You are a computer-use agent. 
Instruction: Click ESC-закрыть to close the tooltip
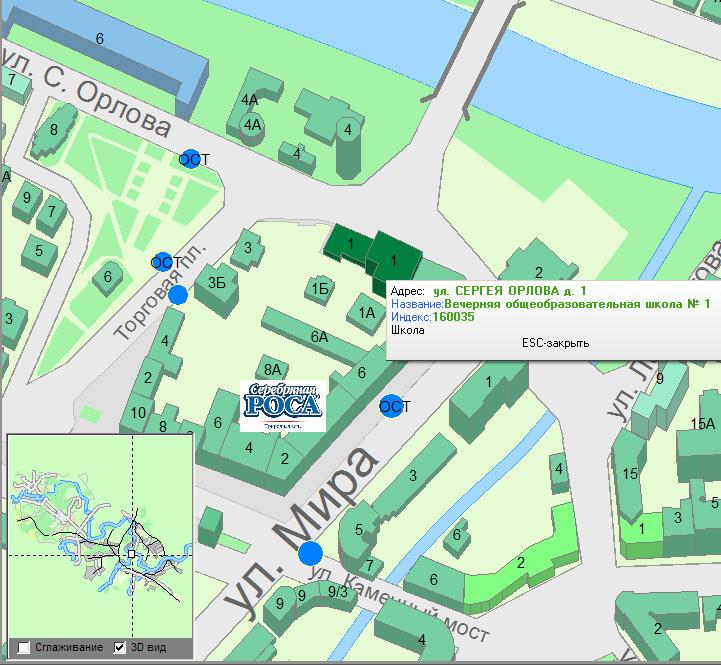point(555,343)
